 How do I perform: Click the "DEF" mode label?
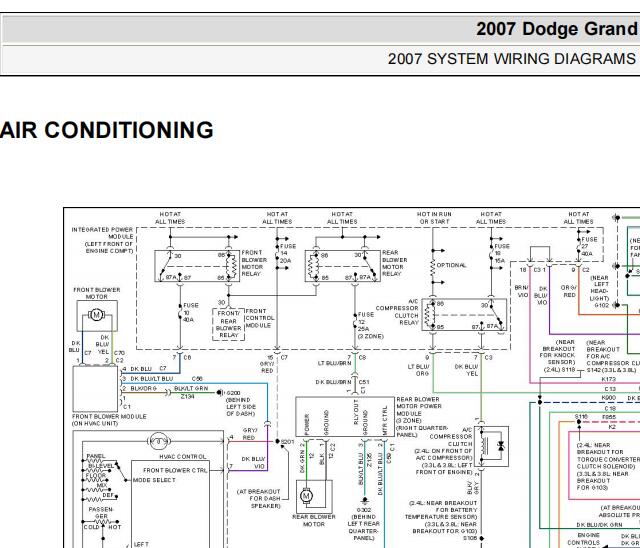click(x=108, y=495)
